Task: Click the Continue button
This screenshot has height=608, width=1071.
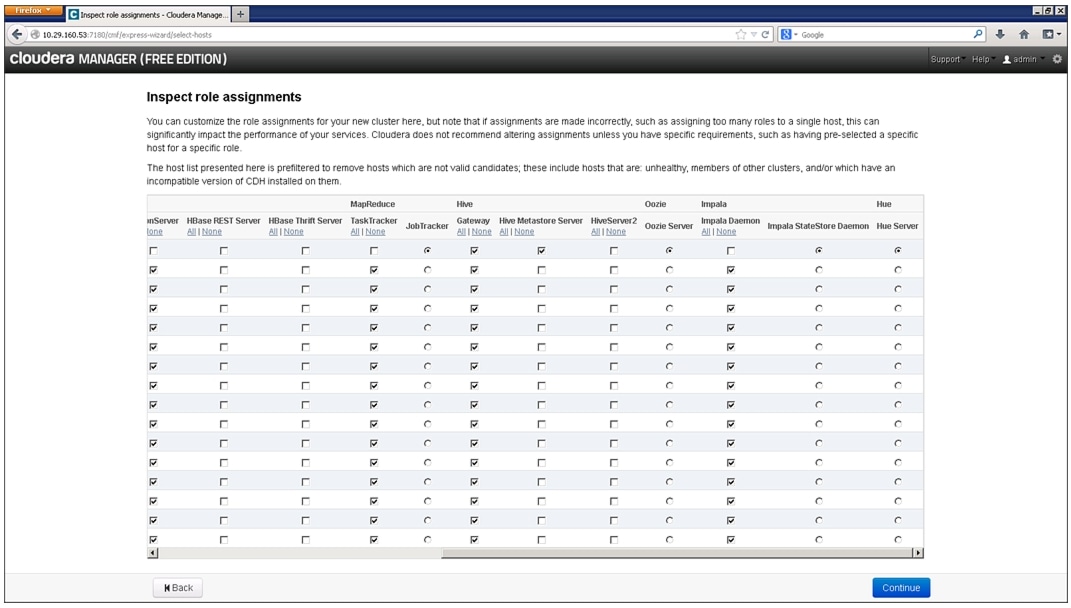Action: point(900,588)
